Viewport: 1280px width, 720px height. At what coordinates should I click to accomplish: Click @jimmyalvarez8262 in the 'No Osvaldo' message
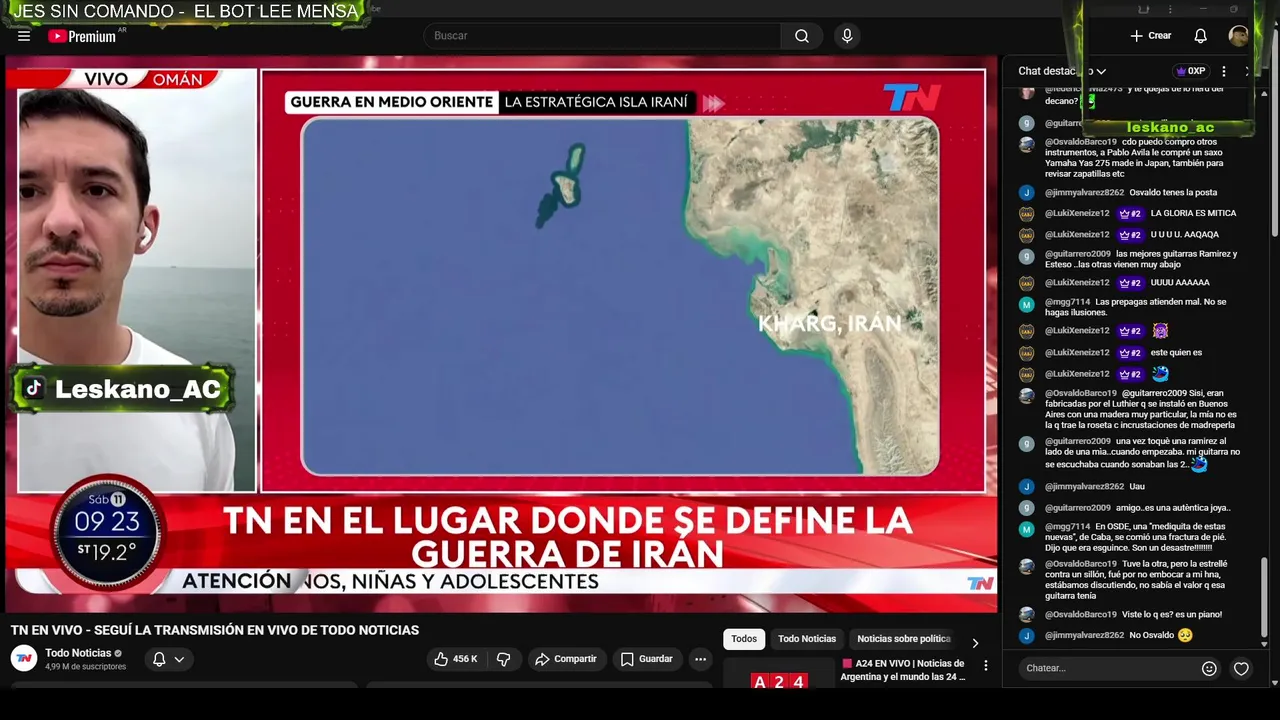(1084, 636)
